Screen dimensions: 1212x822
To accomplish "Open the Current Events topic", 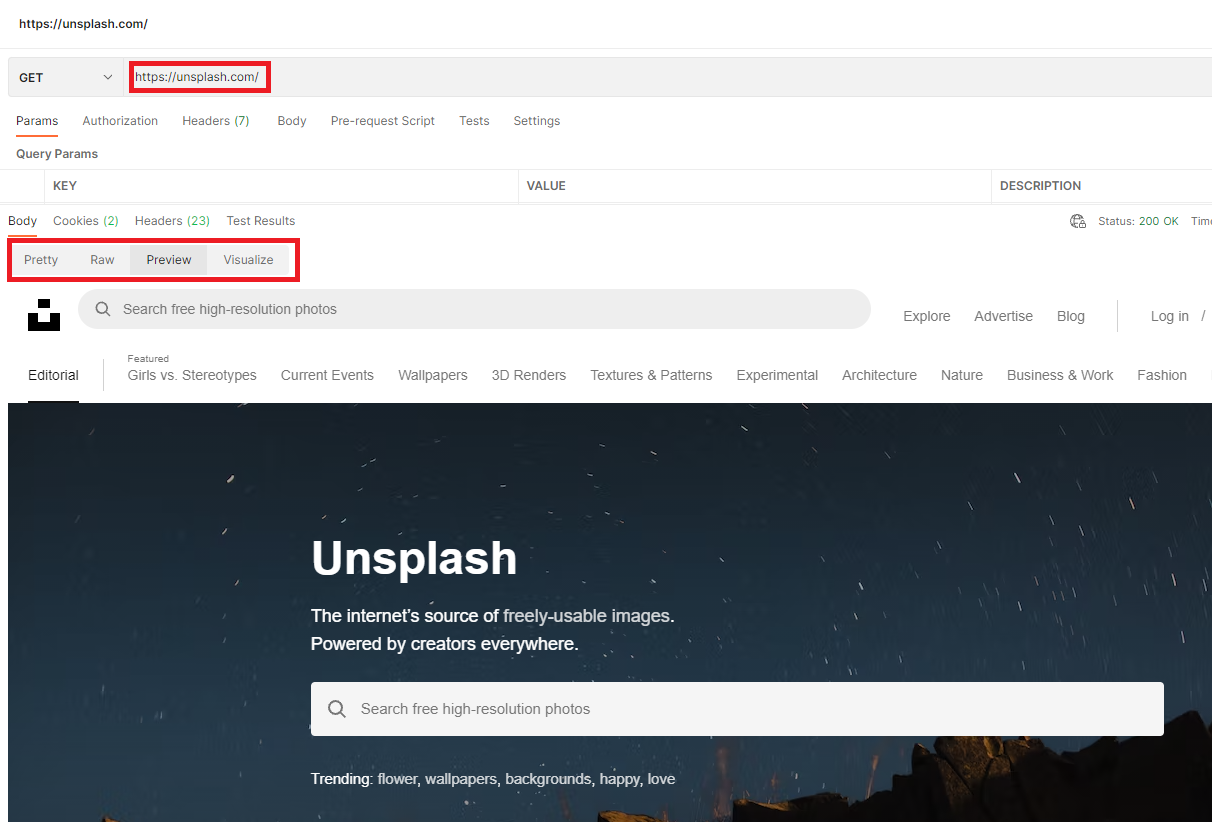I will pyautogui.click(x=327, y=375).
